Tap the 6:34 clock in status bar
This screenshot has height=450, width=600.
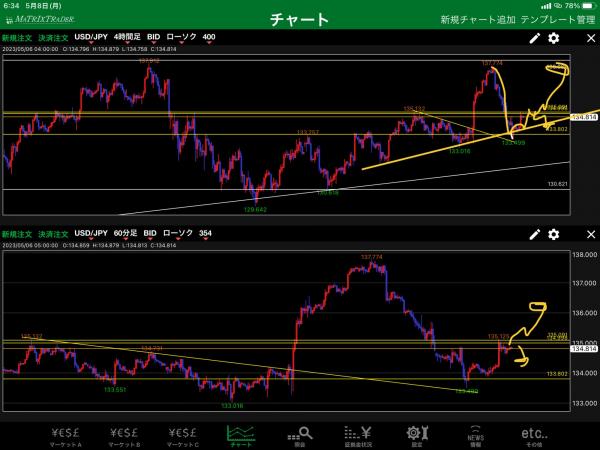pos(11,6)
